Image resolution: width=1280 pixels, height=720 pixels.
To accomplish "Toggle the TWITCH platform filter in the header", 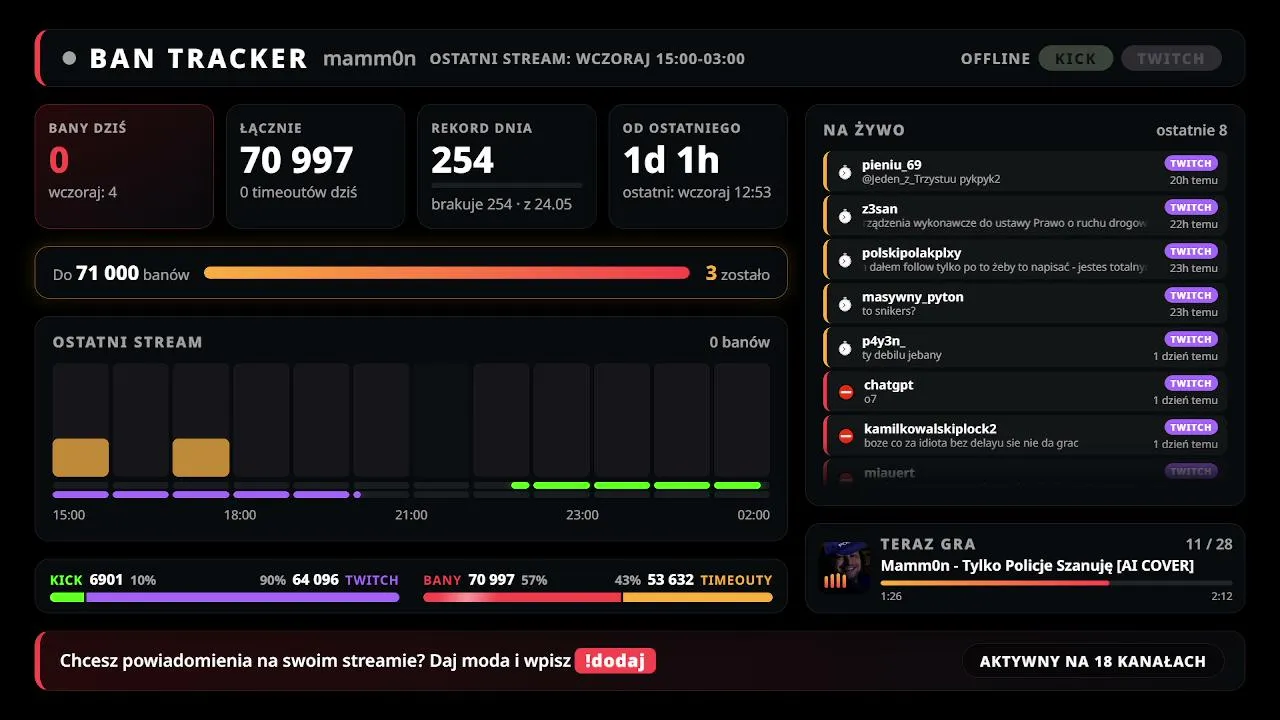I will (x=1171, y=58).
